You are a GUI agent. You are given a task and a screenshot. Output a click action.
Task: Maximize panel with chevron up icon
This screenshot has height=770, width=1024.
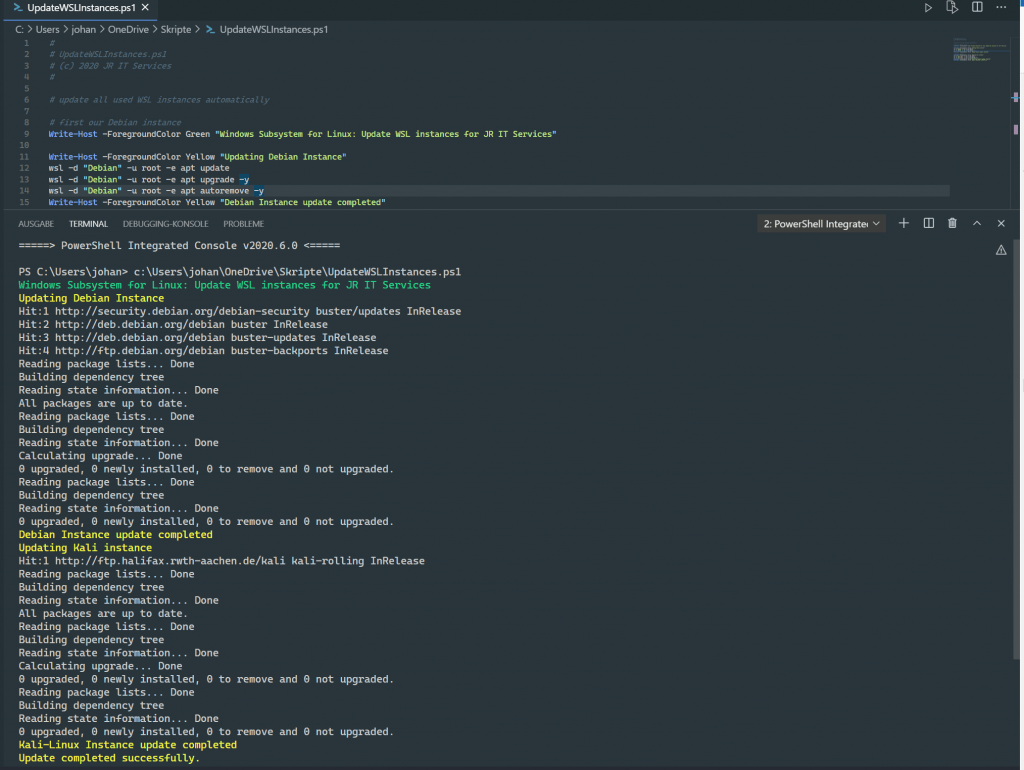pos(977,223)
